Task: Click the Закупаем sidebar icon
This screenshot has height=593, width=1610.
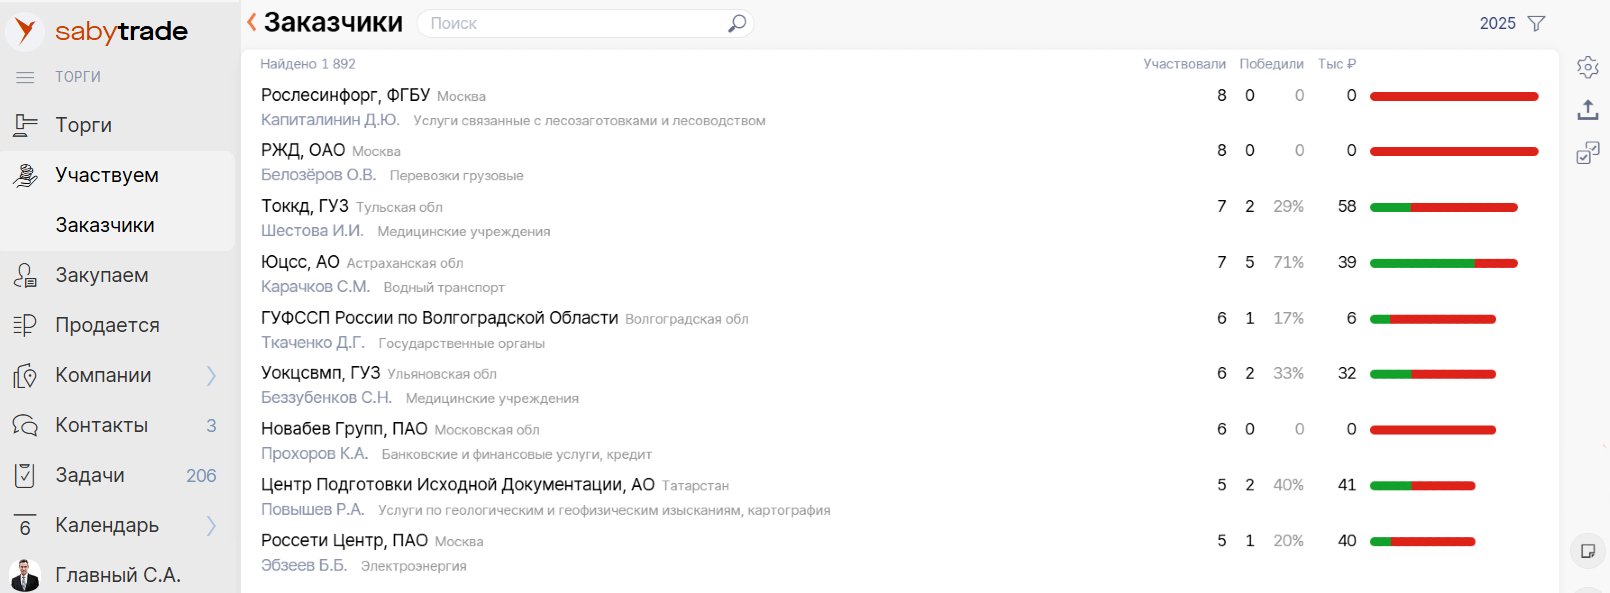Action: (25, 275)
